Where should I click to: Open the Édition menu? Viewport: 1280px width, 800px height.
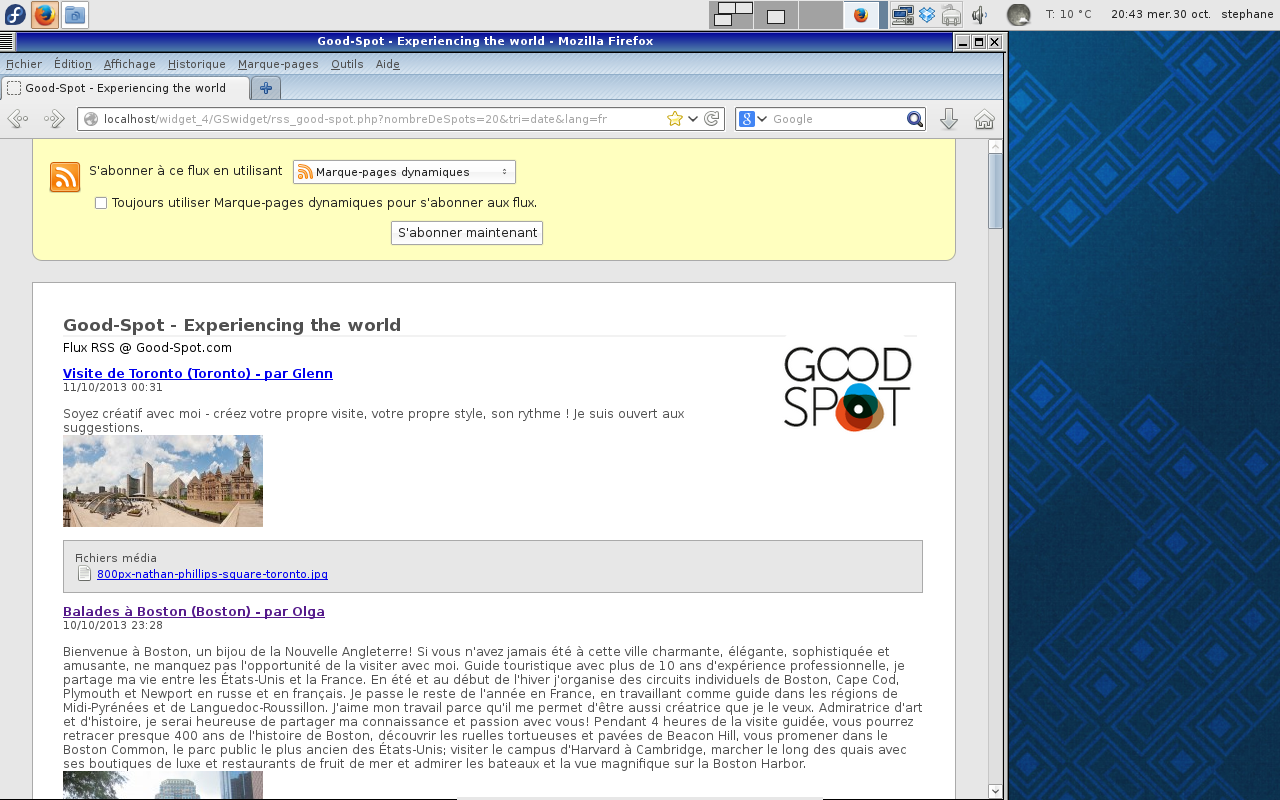coord(73,64)
